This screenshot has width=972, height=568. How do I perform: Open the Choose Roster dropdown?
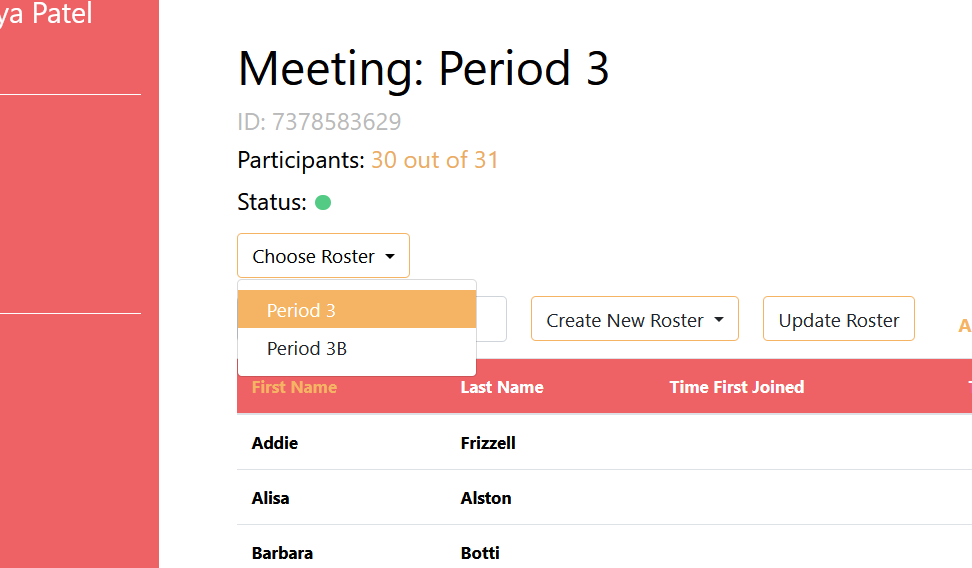pyautogui.click(x=323, y=255)
